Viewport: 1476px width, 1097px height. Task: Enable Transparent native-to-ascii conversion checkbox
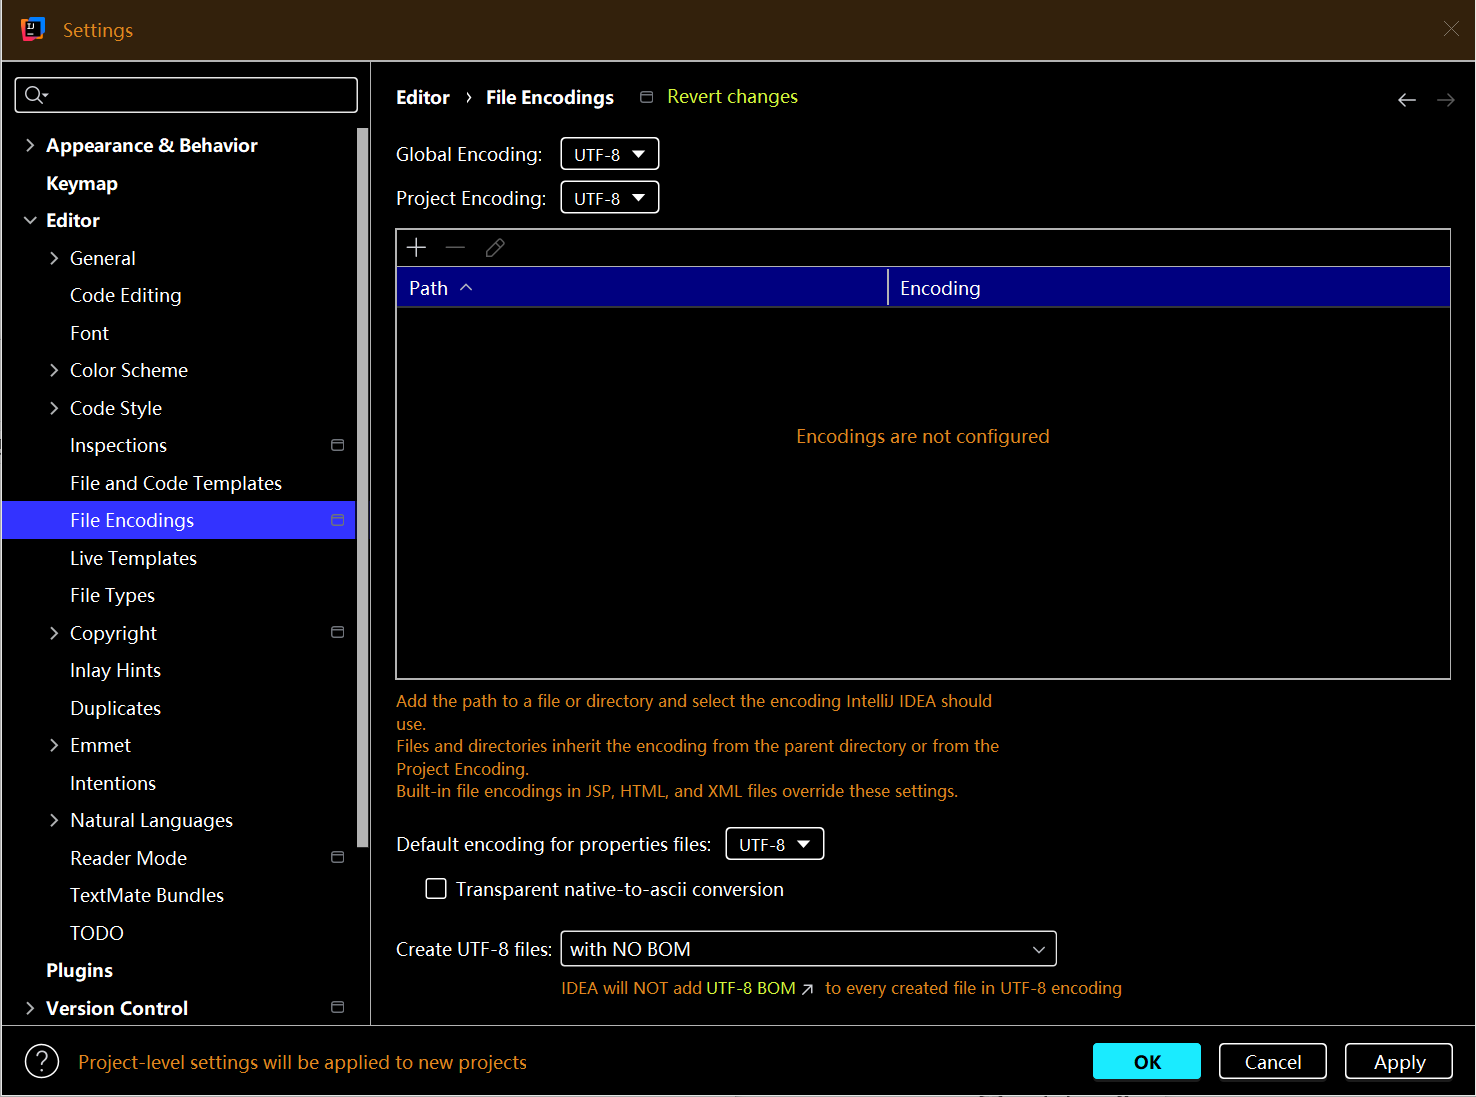(x=436, y=889)
